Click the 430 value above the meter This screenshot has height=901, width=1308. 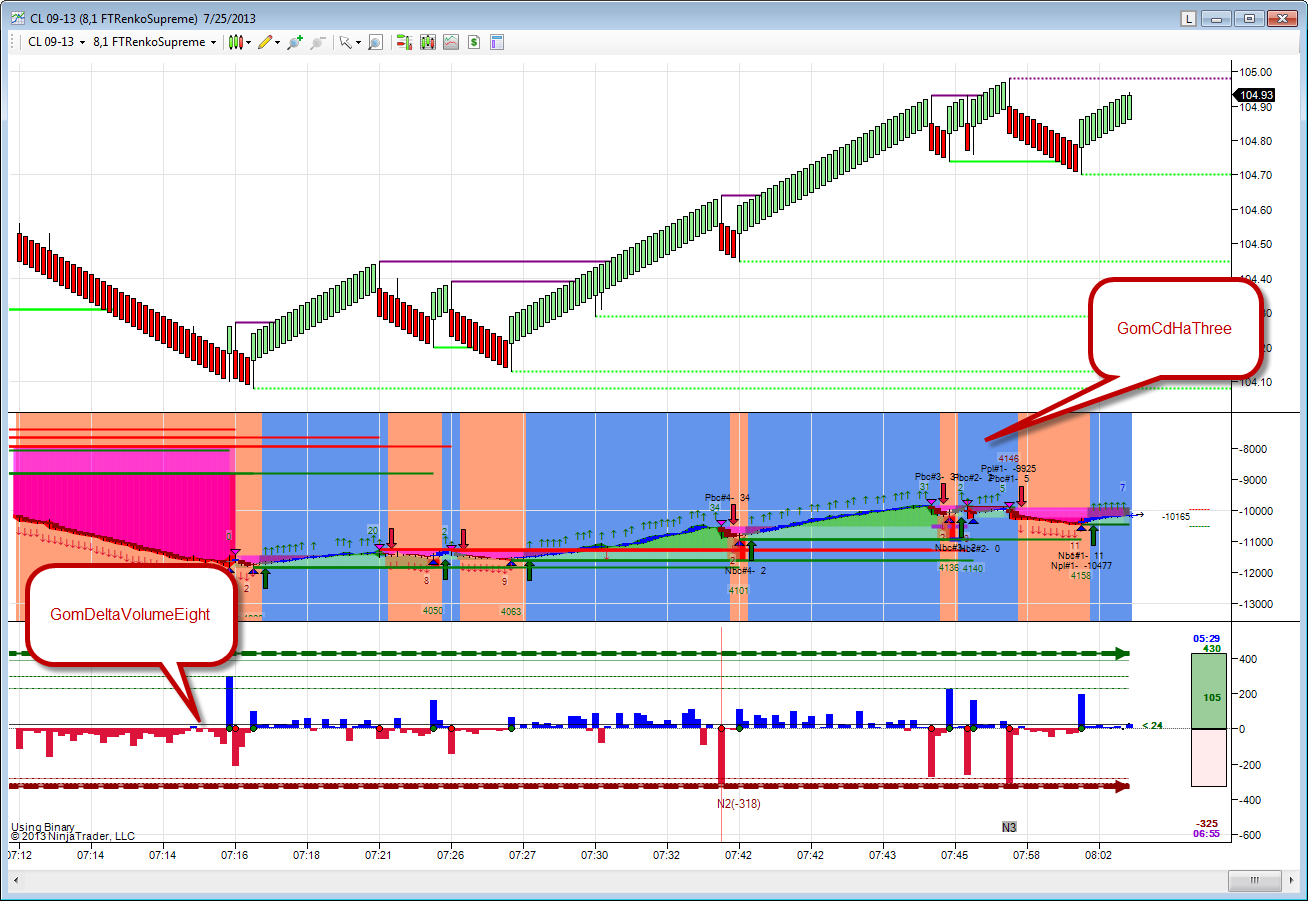(1212, 648)
